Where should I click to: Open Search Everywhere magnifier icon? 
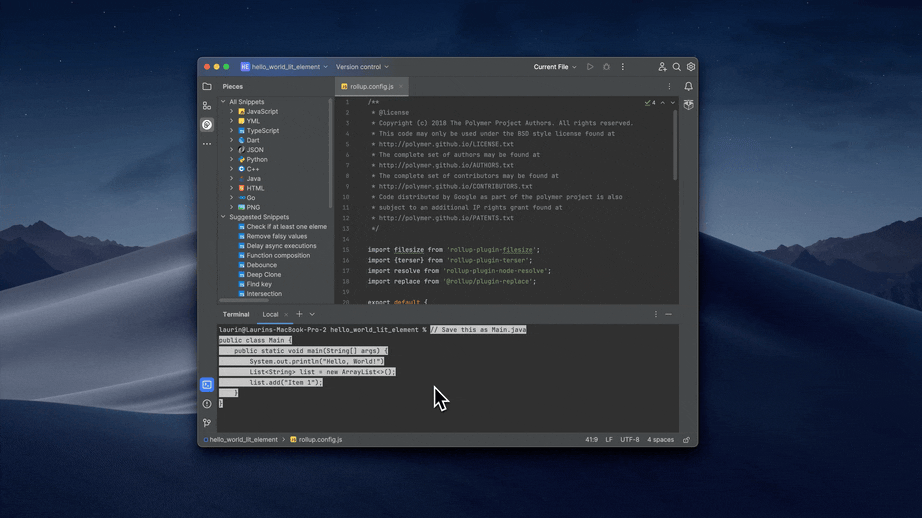677,67
